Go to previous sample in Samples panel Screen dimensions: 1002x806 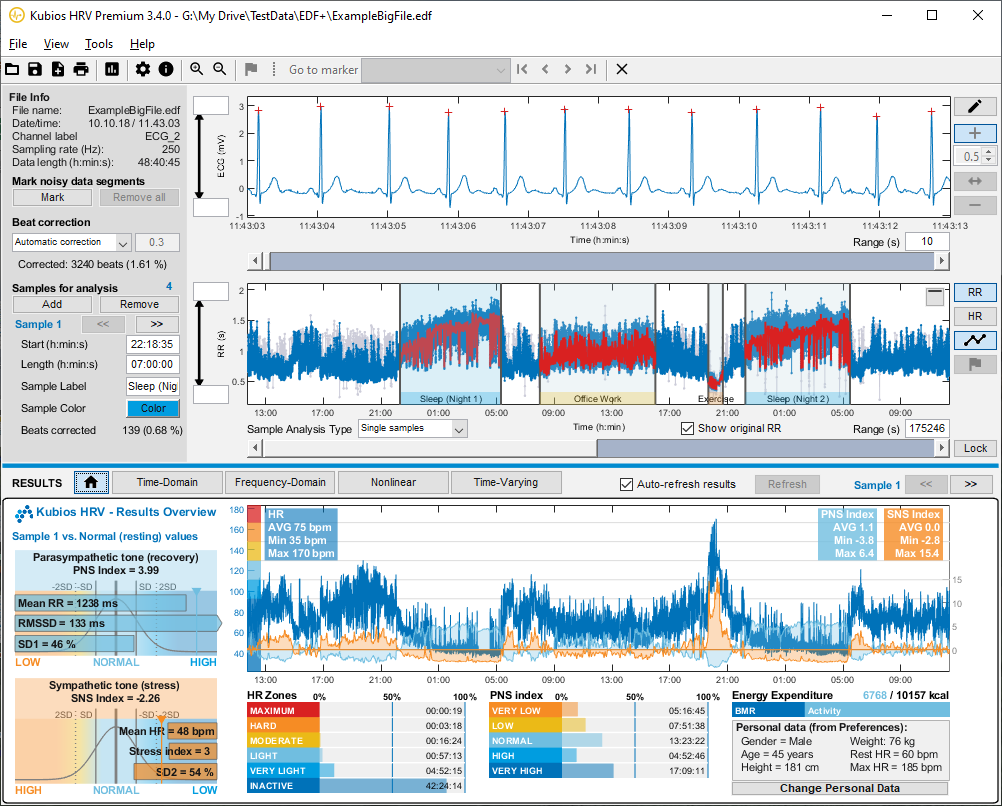coord(103,324)
